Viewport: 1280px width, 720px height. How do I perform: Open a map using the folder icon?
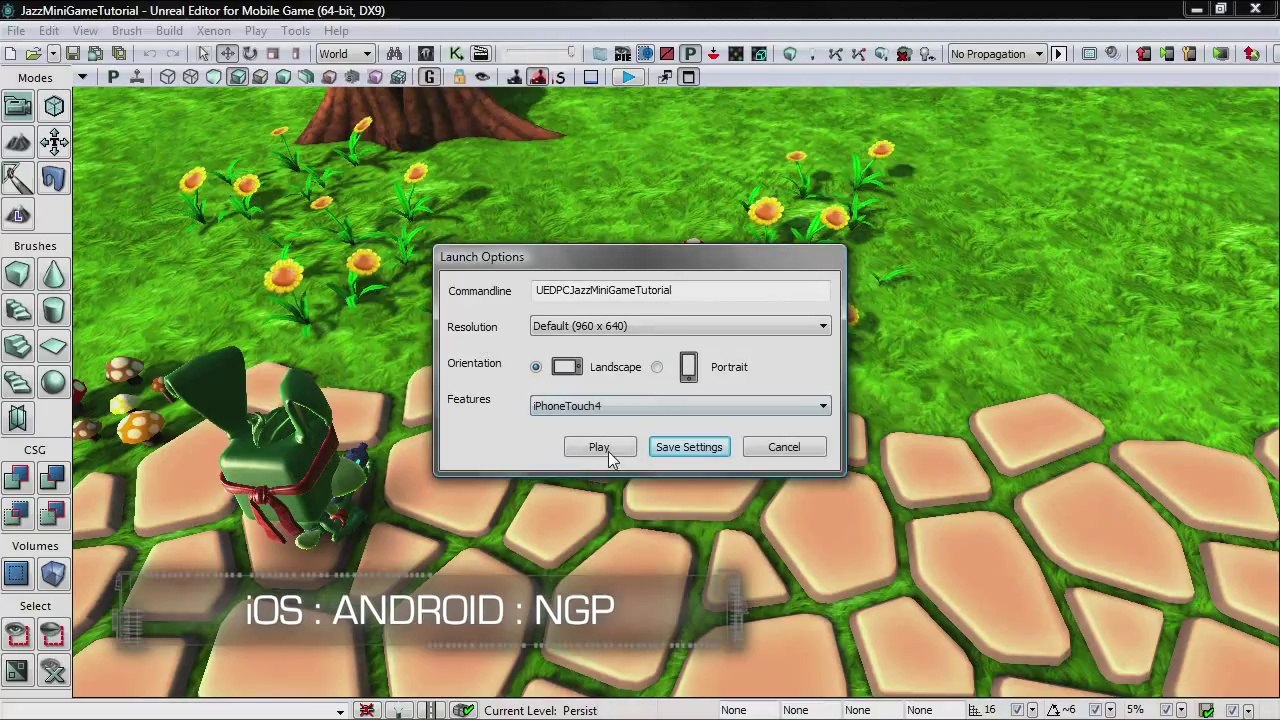pos(32,54)
